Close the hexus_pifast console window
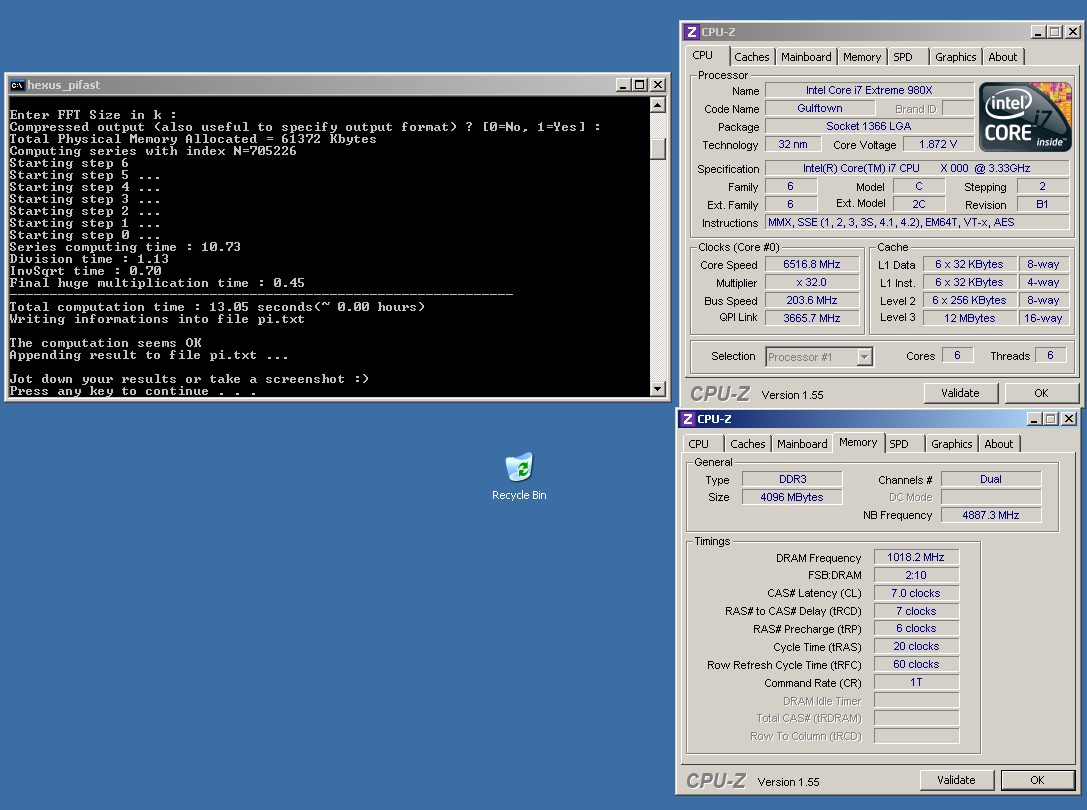The width and height of the screenshot is (1087, 810). click(x=658, y=85)
